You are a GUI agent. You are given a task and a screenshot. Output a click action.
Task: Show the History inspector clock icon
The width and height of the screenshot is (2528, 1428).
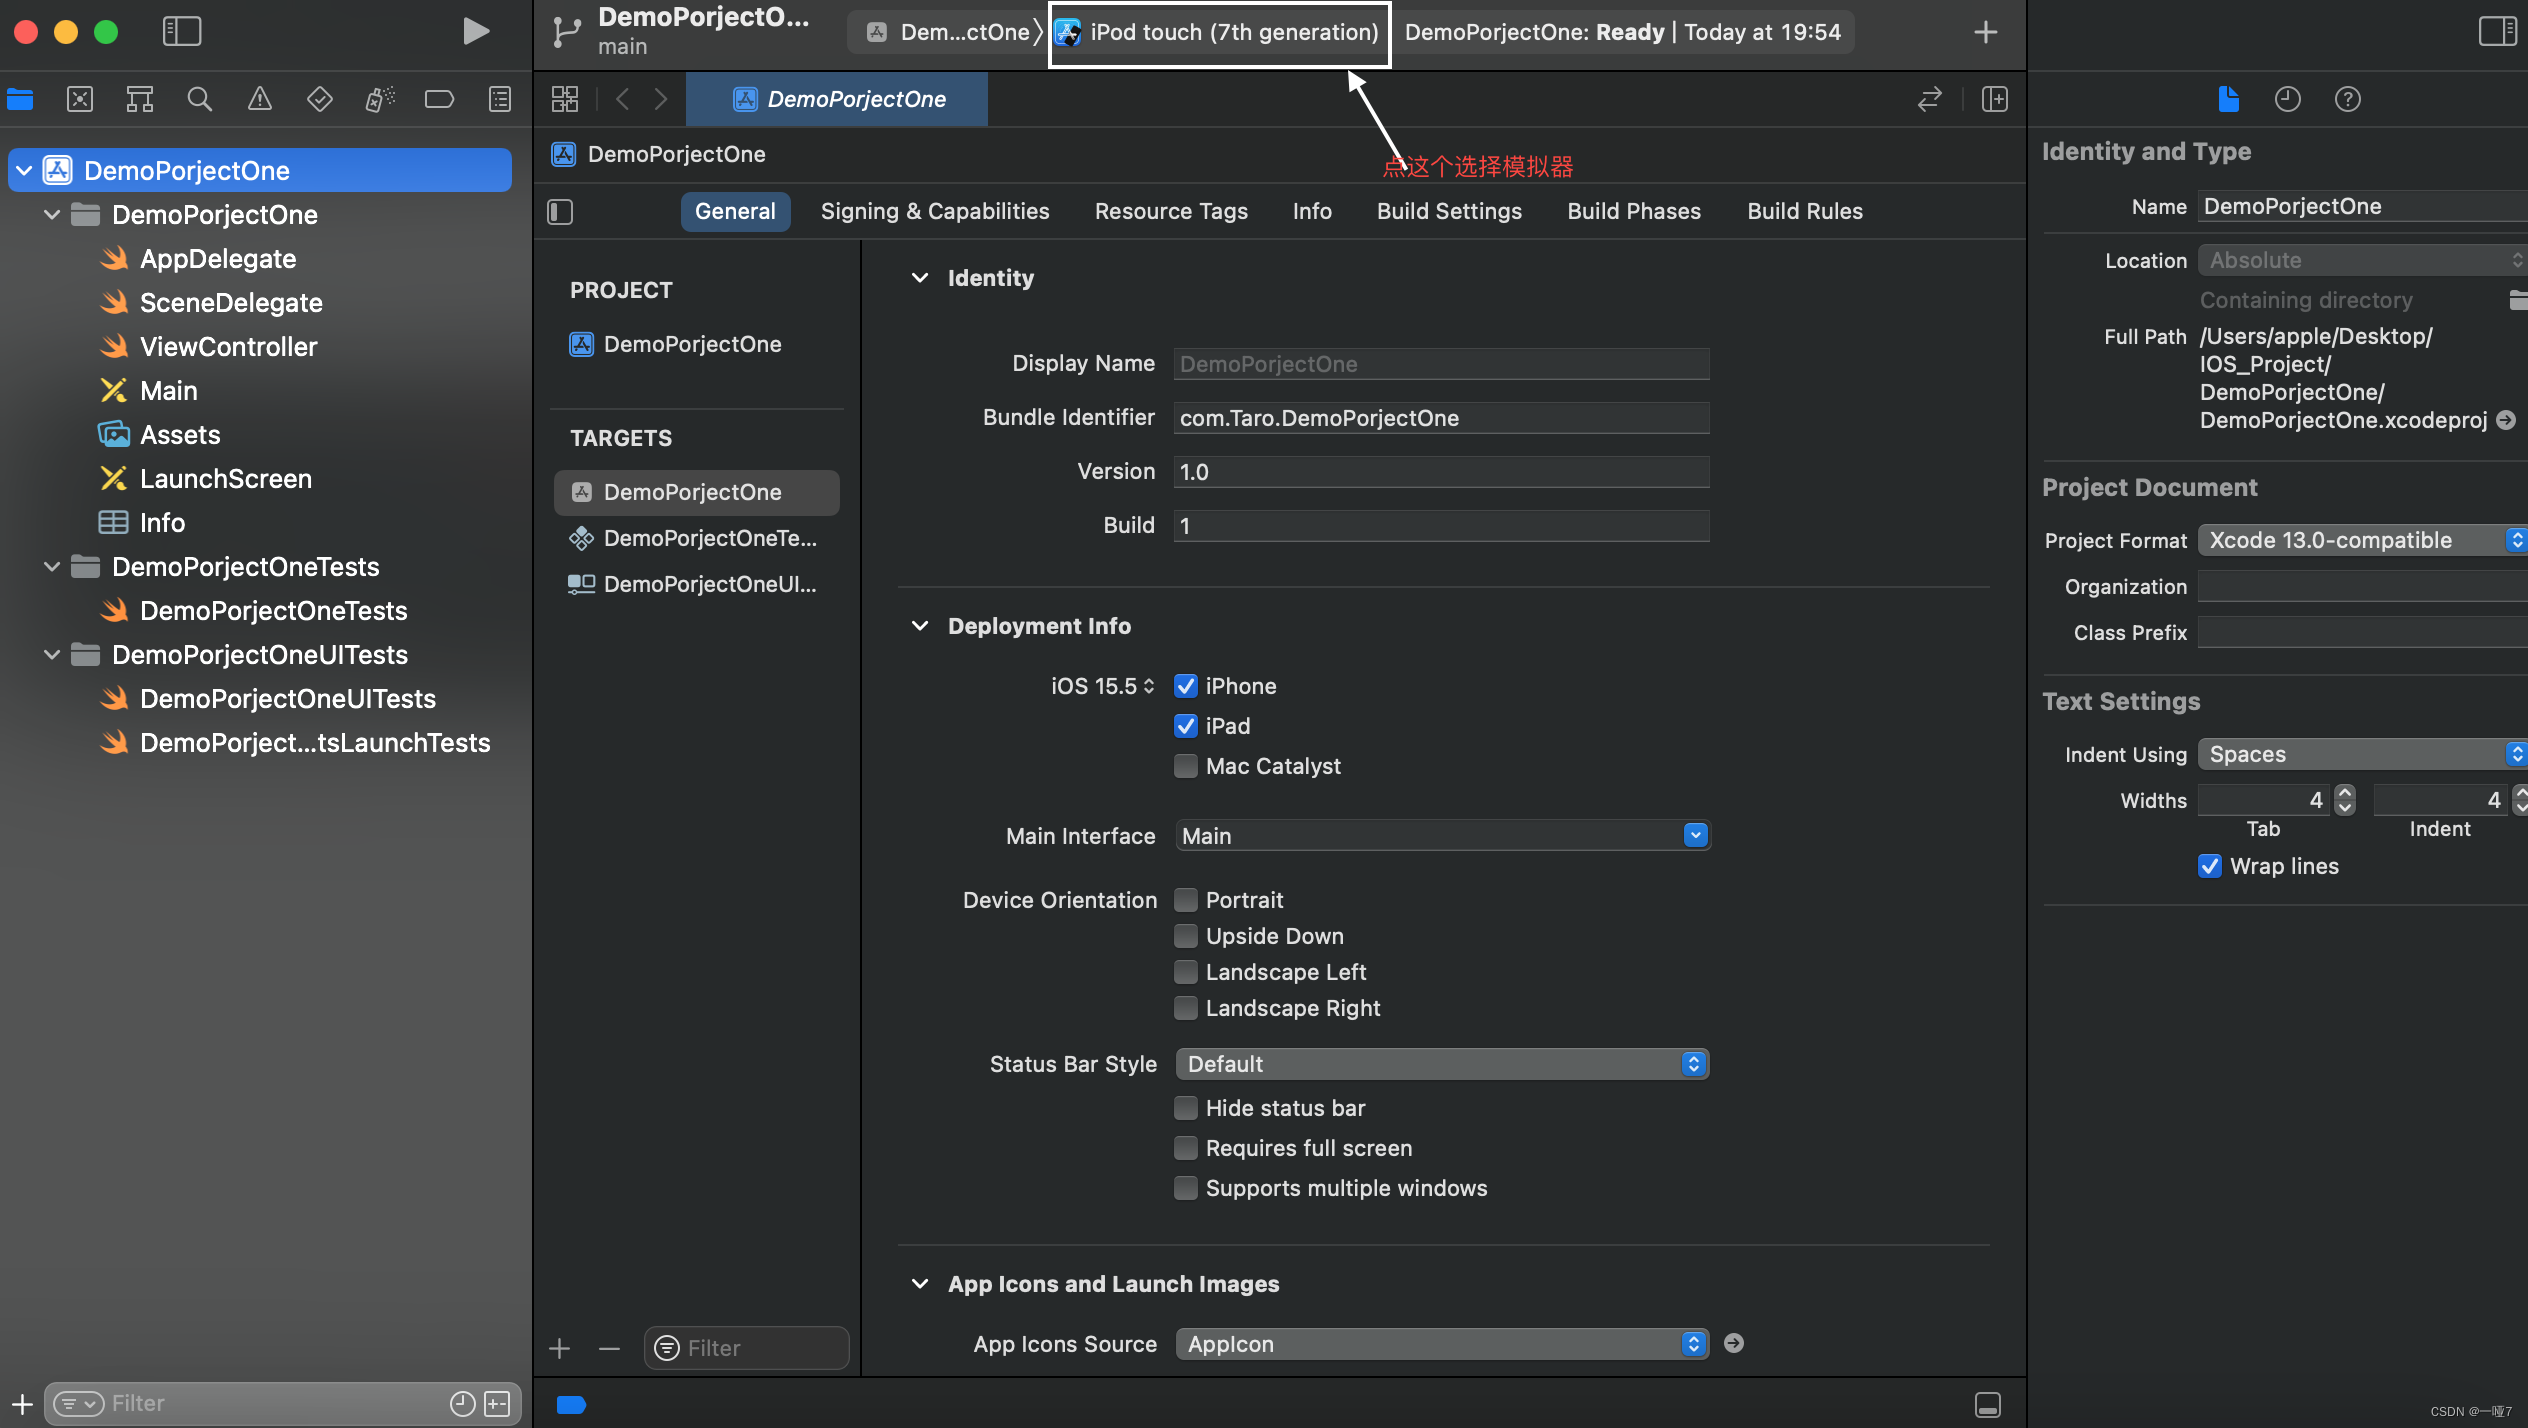[x=2287, y=99]
